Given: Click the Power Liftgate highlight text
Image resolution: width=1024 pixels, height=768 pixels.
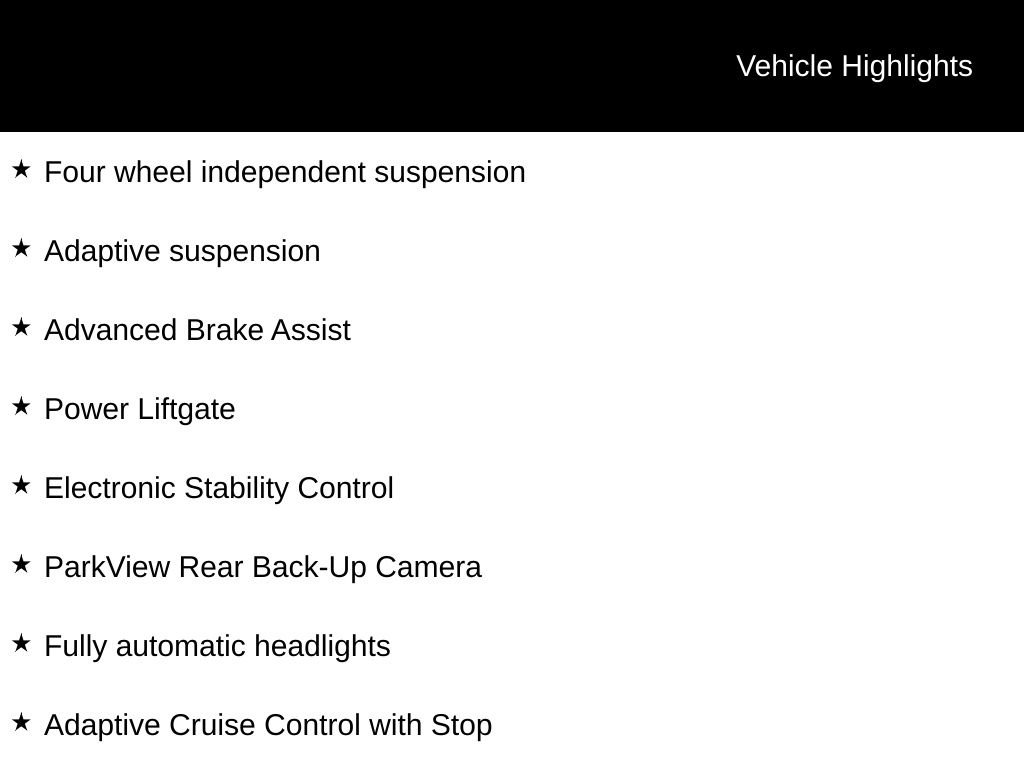Looking at the screenshot, I should 140,409.
